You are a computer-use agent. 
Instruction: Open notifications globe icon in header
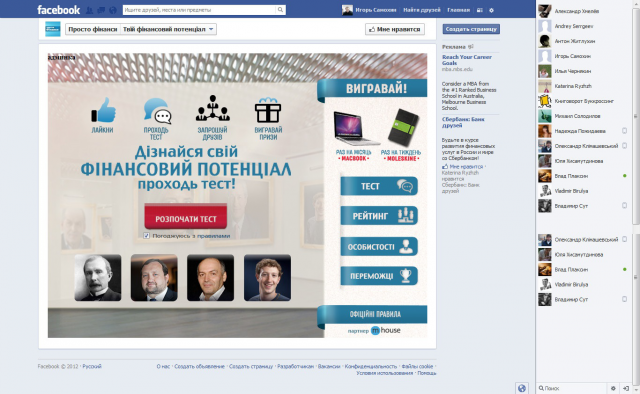point(113,10)
